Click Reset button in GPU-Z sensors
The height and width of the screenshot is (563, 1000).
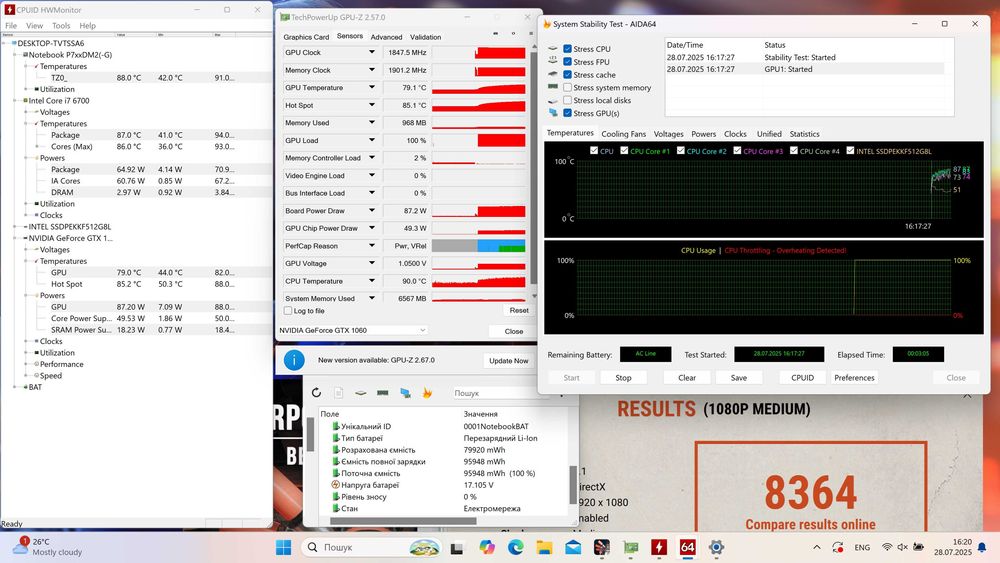pyautogui.click(x=518, y=311)
